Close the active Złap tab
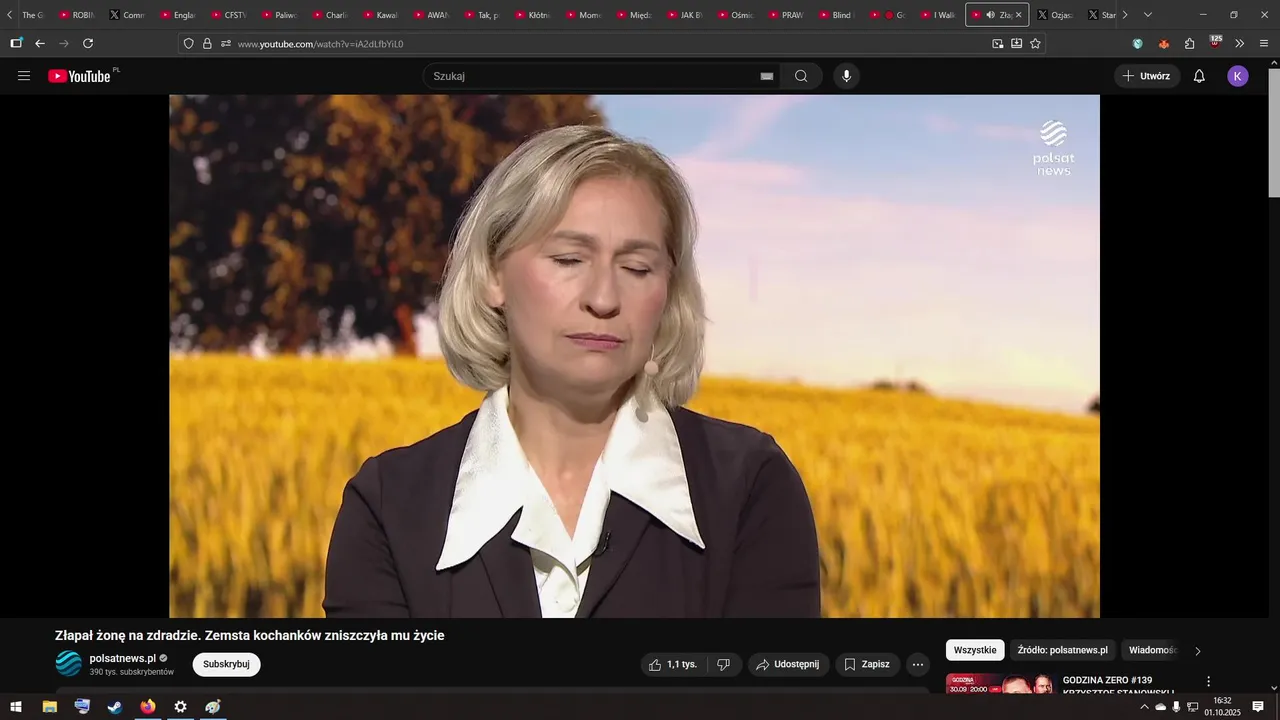Viewport: 1280px width, 720px height. pyautogui.click(x=1019, y=15)
